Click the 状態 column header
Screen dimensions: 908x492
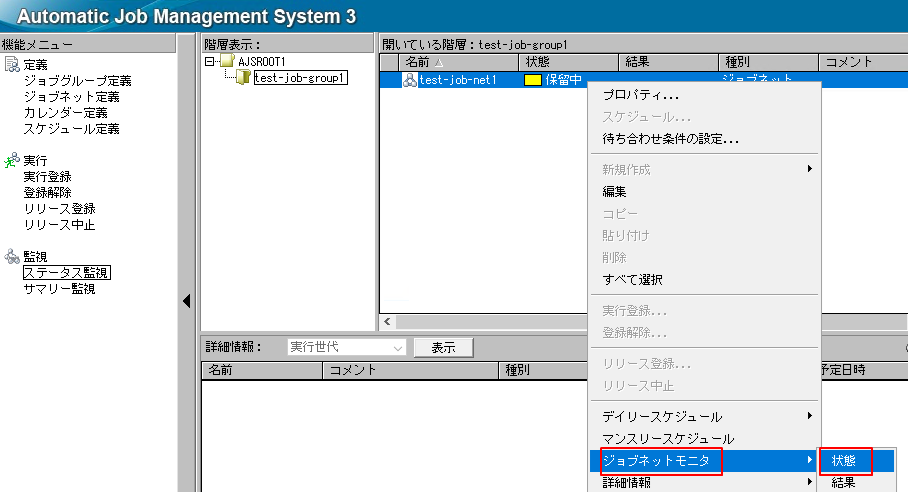pyautogui.click(x=569, y=62)
